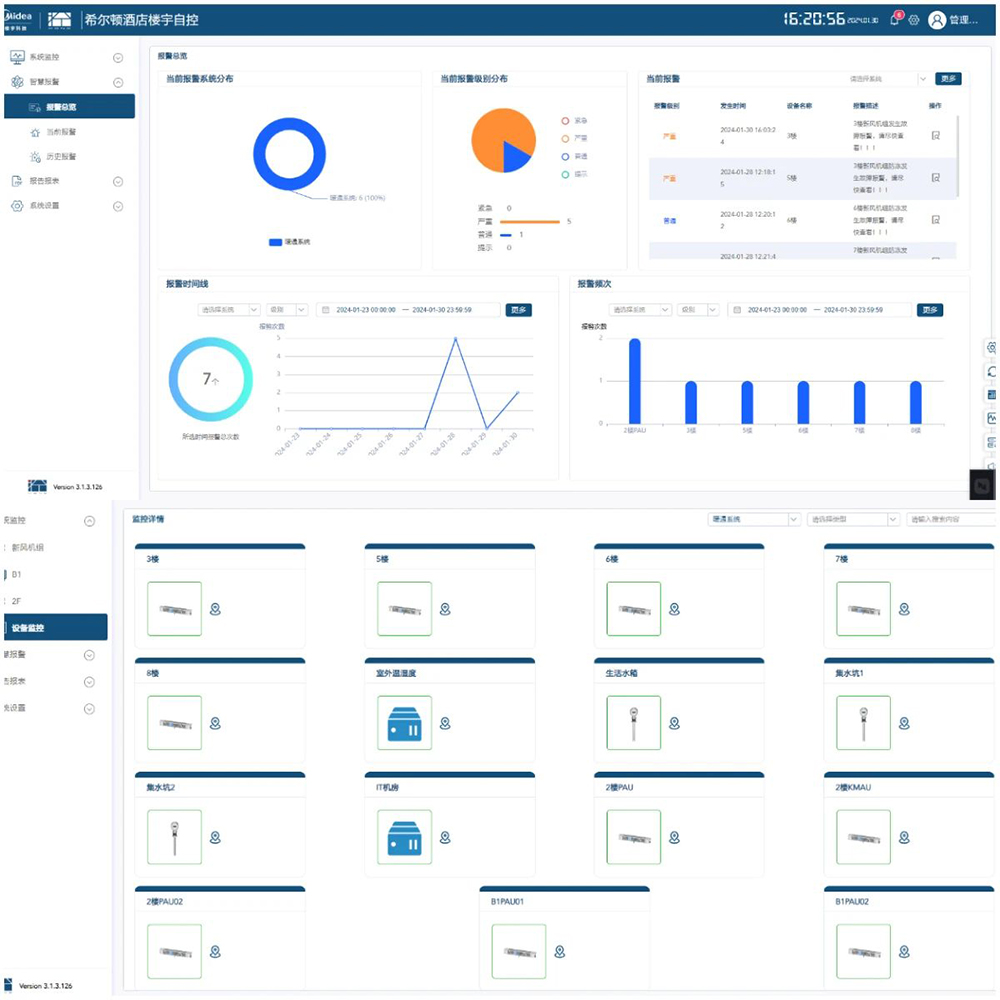Expand the 系统监控 sidebar menu
The height and width of the screenshot is (1000, 1000).
(x=117, y=58)
